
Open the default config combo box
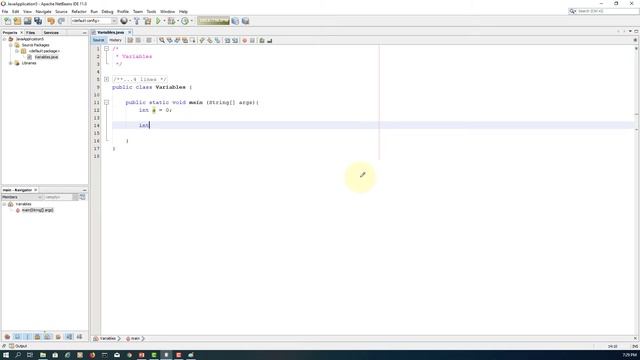(94, 21)
